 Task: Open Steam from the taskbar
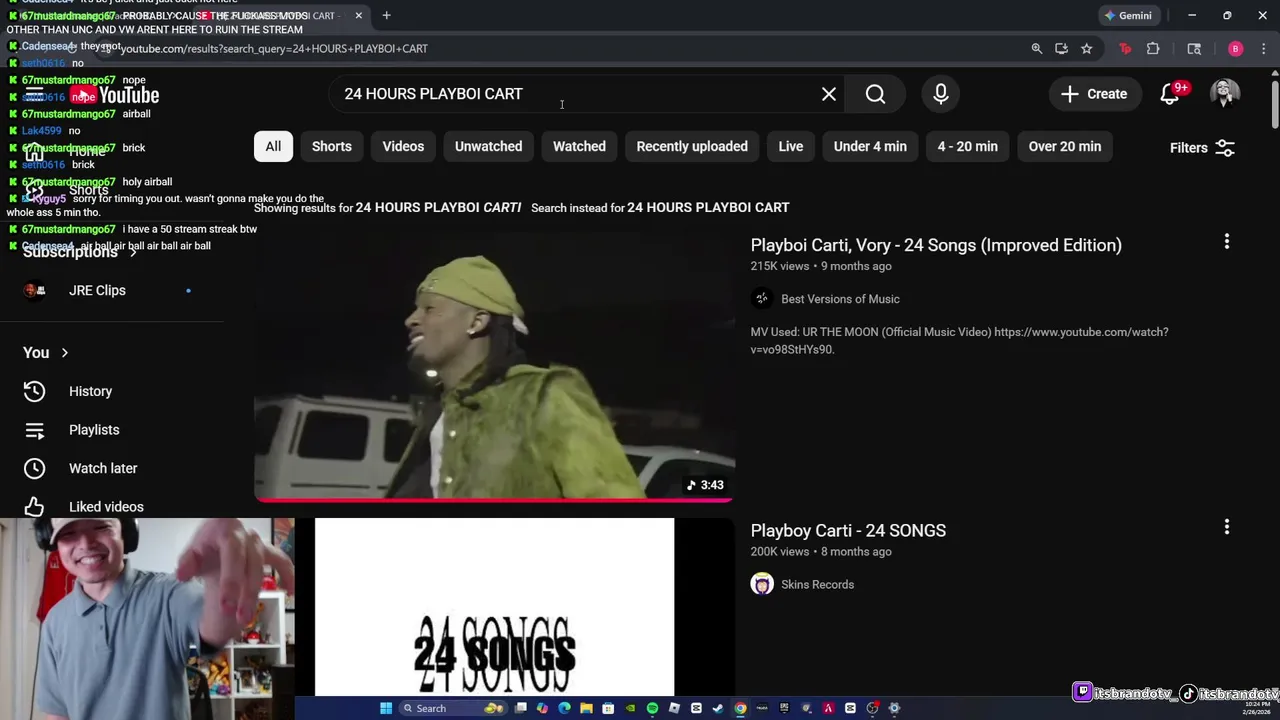(x=718, y=708)
